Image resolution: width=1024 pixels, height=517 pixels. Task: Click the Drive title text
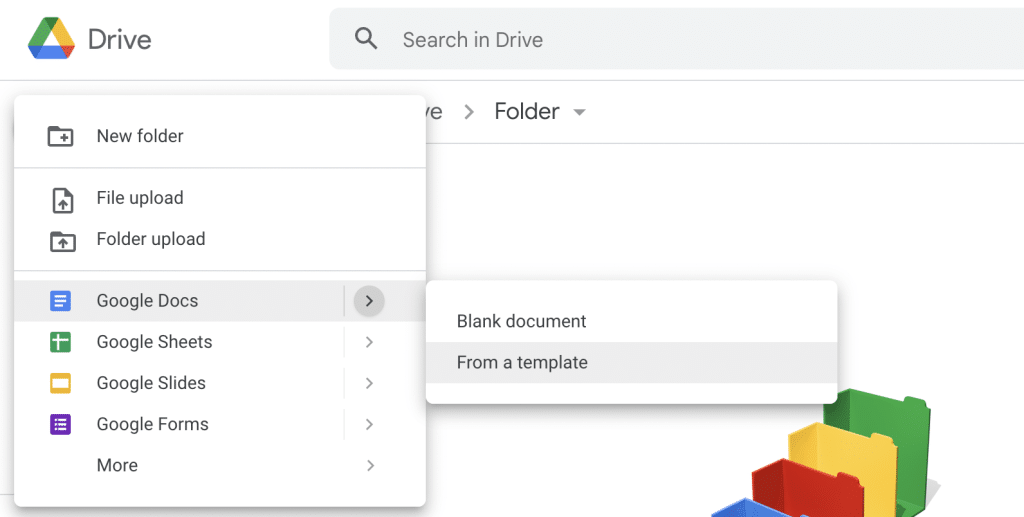[x=120, y=39]
